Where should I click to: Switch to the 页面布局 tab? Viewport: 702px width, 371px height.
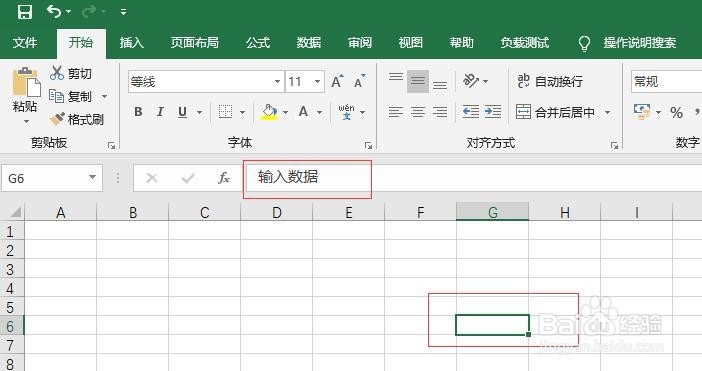[x=194, y=43]
